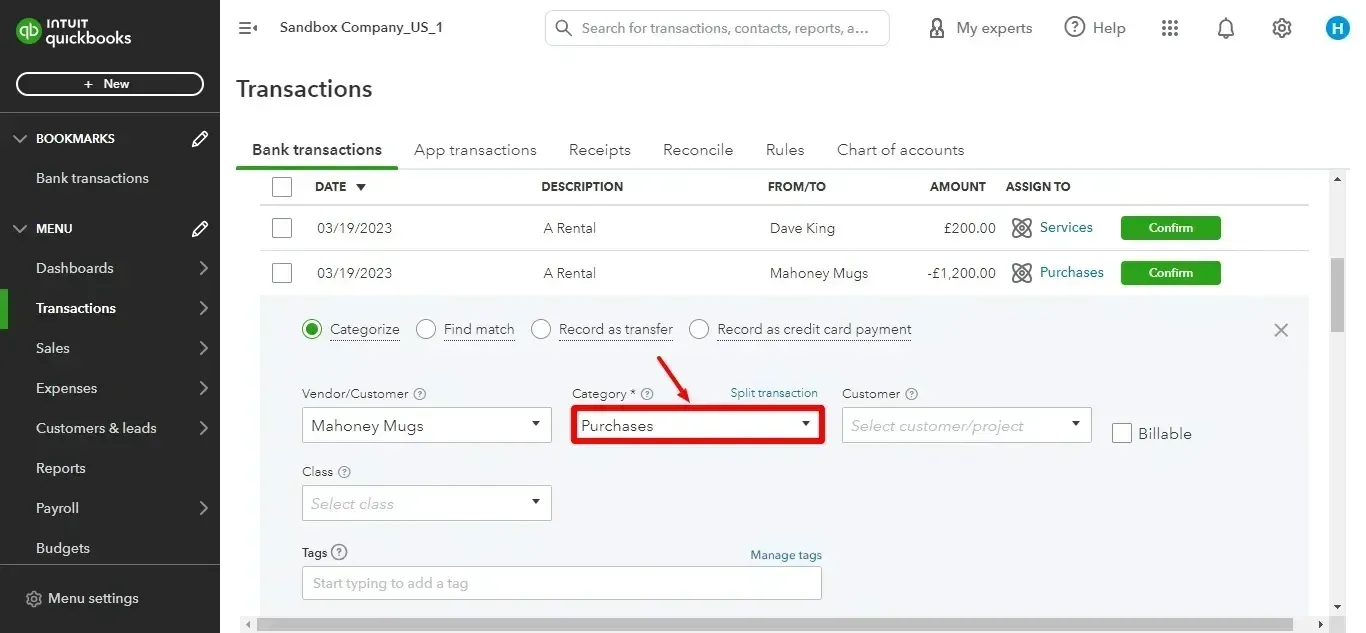Open the Purchases category link in row
This screenshot has width=1366, height=633.
[1072, 272]
